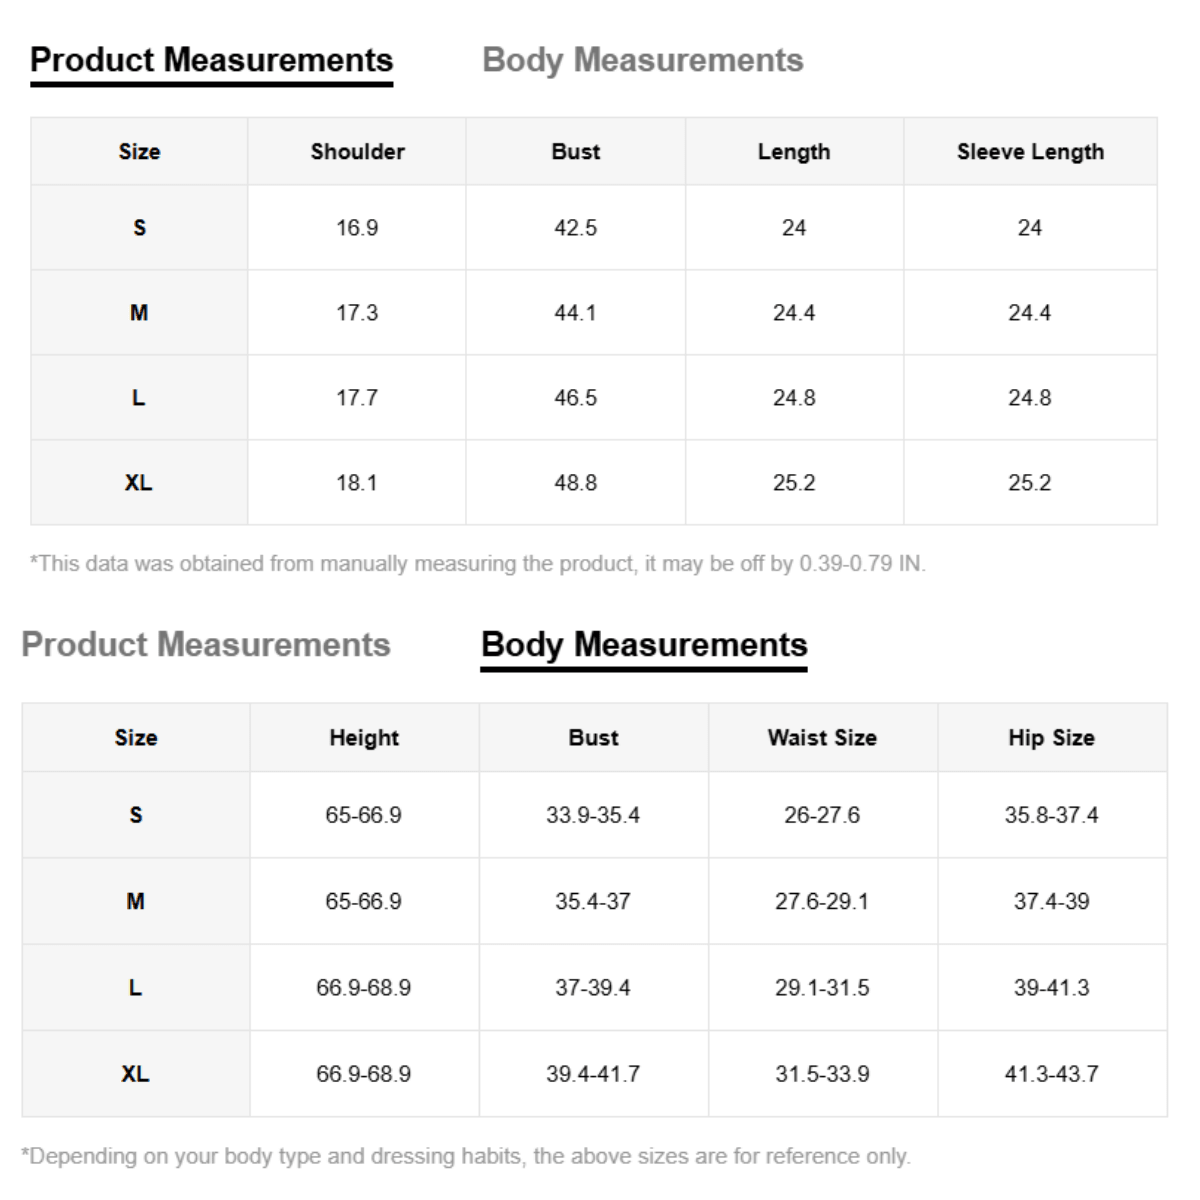Click the Length column header
This screenshot has width=1200, height=1200.
point(794,152)
